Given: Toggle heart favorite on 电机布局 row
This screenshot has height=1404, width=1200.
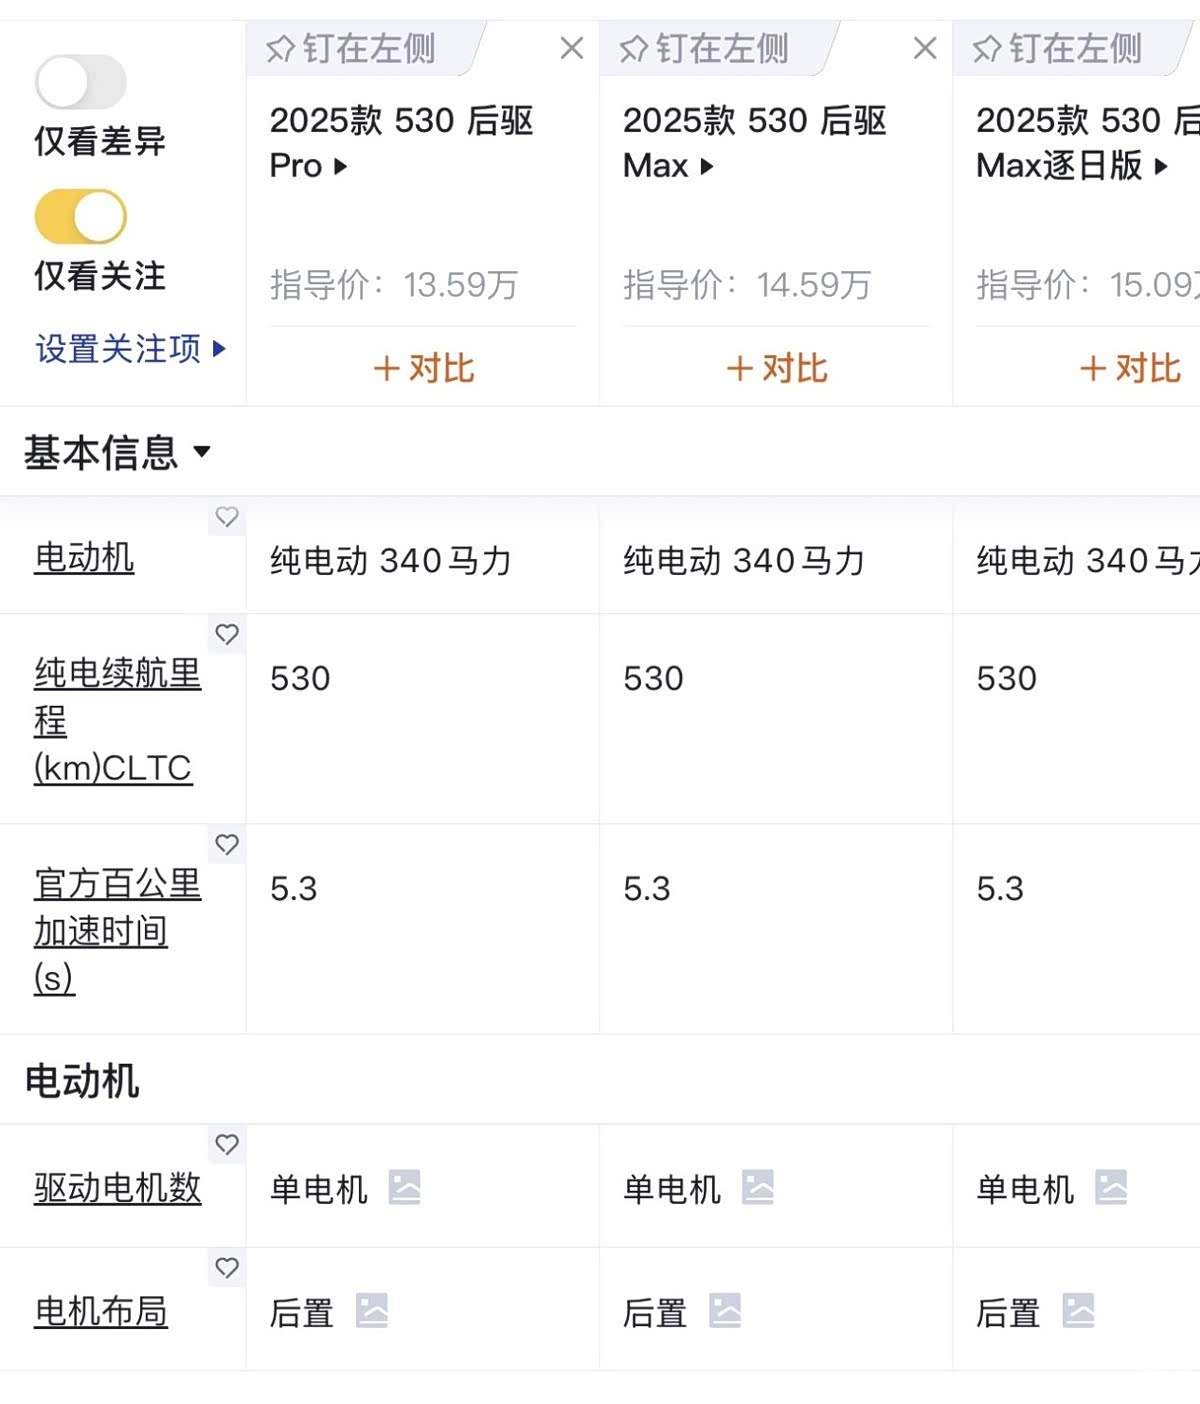Looking at the screenshot, I should [227, 1268].
